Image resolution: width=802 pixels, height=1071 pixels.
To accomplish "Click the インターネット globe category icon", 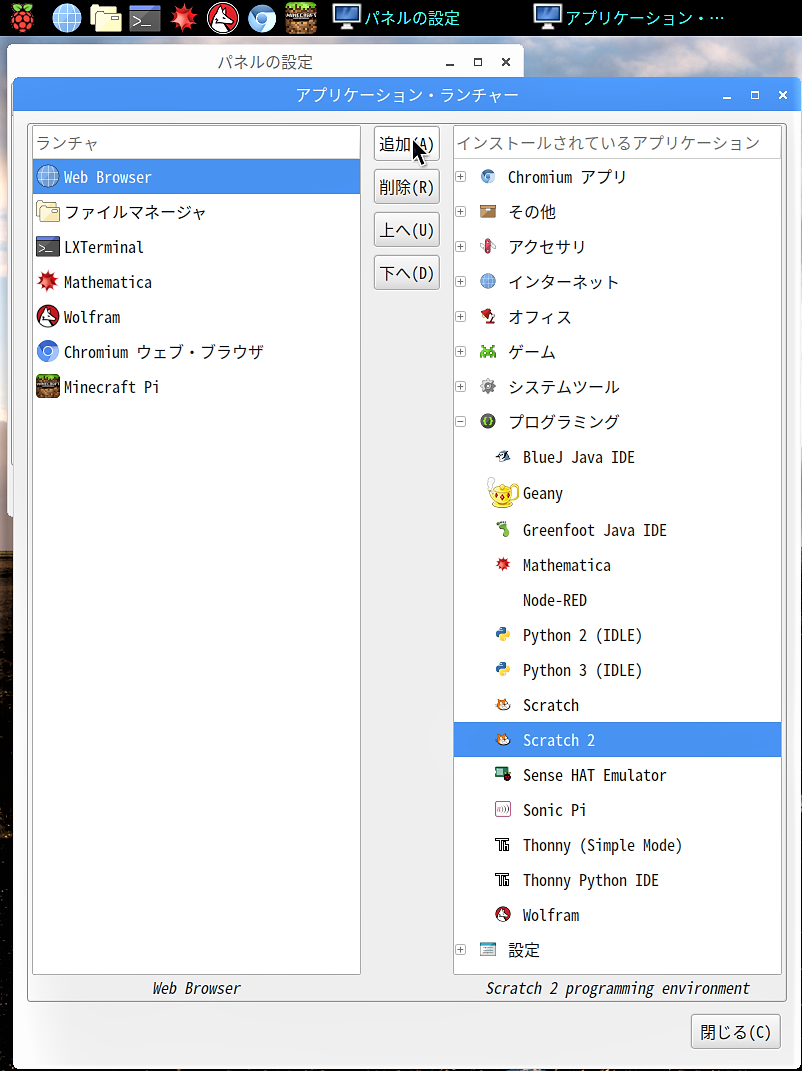I will click(x=488, y=281).
